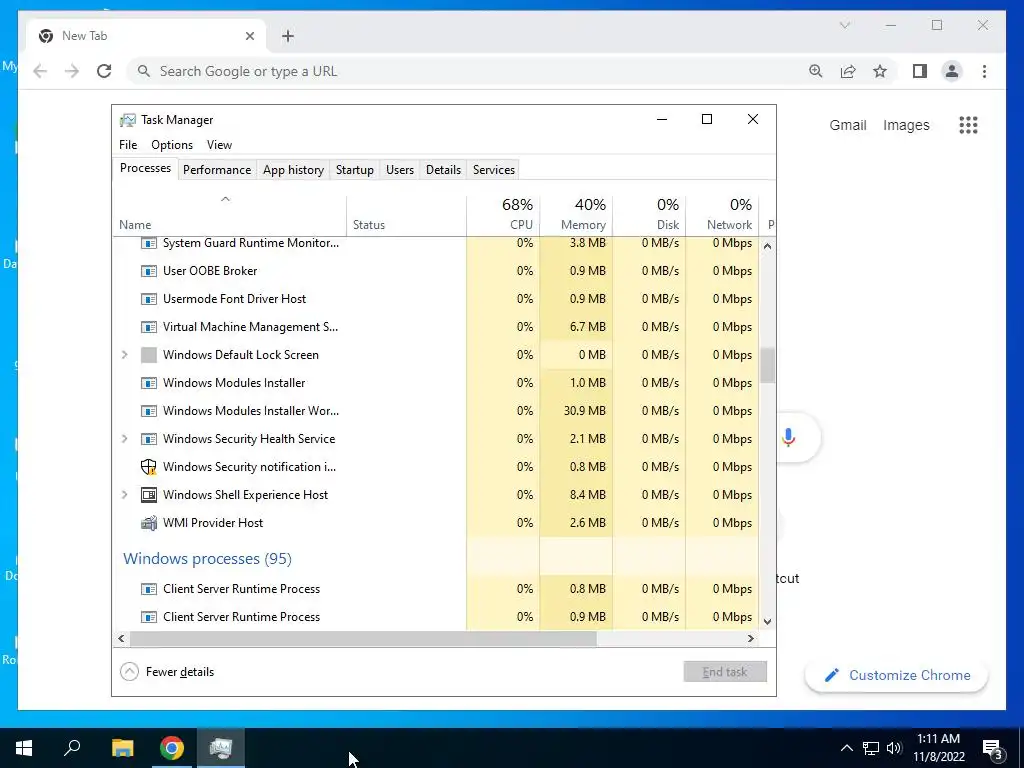This screenshot has width=1024, height=768.
Task: Sort processes by the Network column
Action: (x=722, y=214)
